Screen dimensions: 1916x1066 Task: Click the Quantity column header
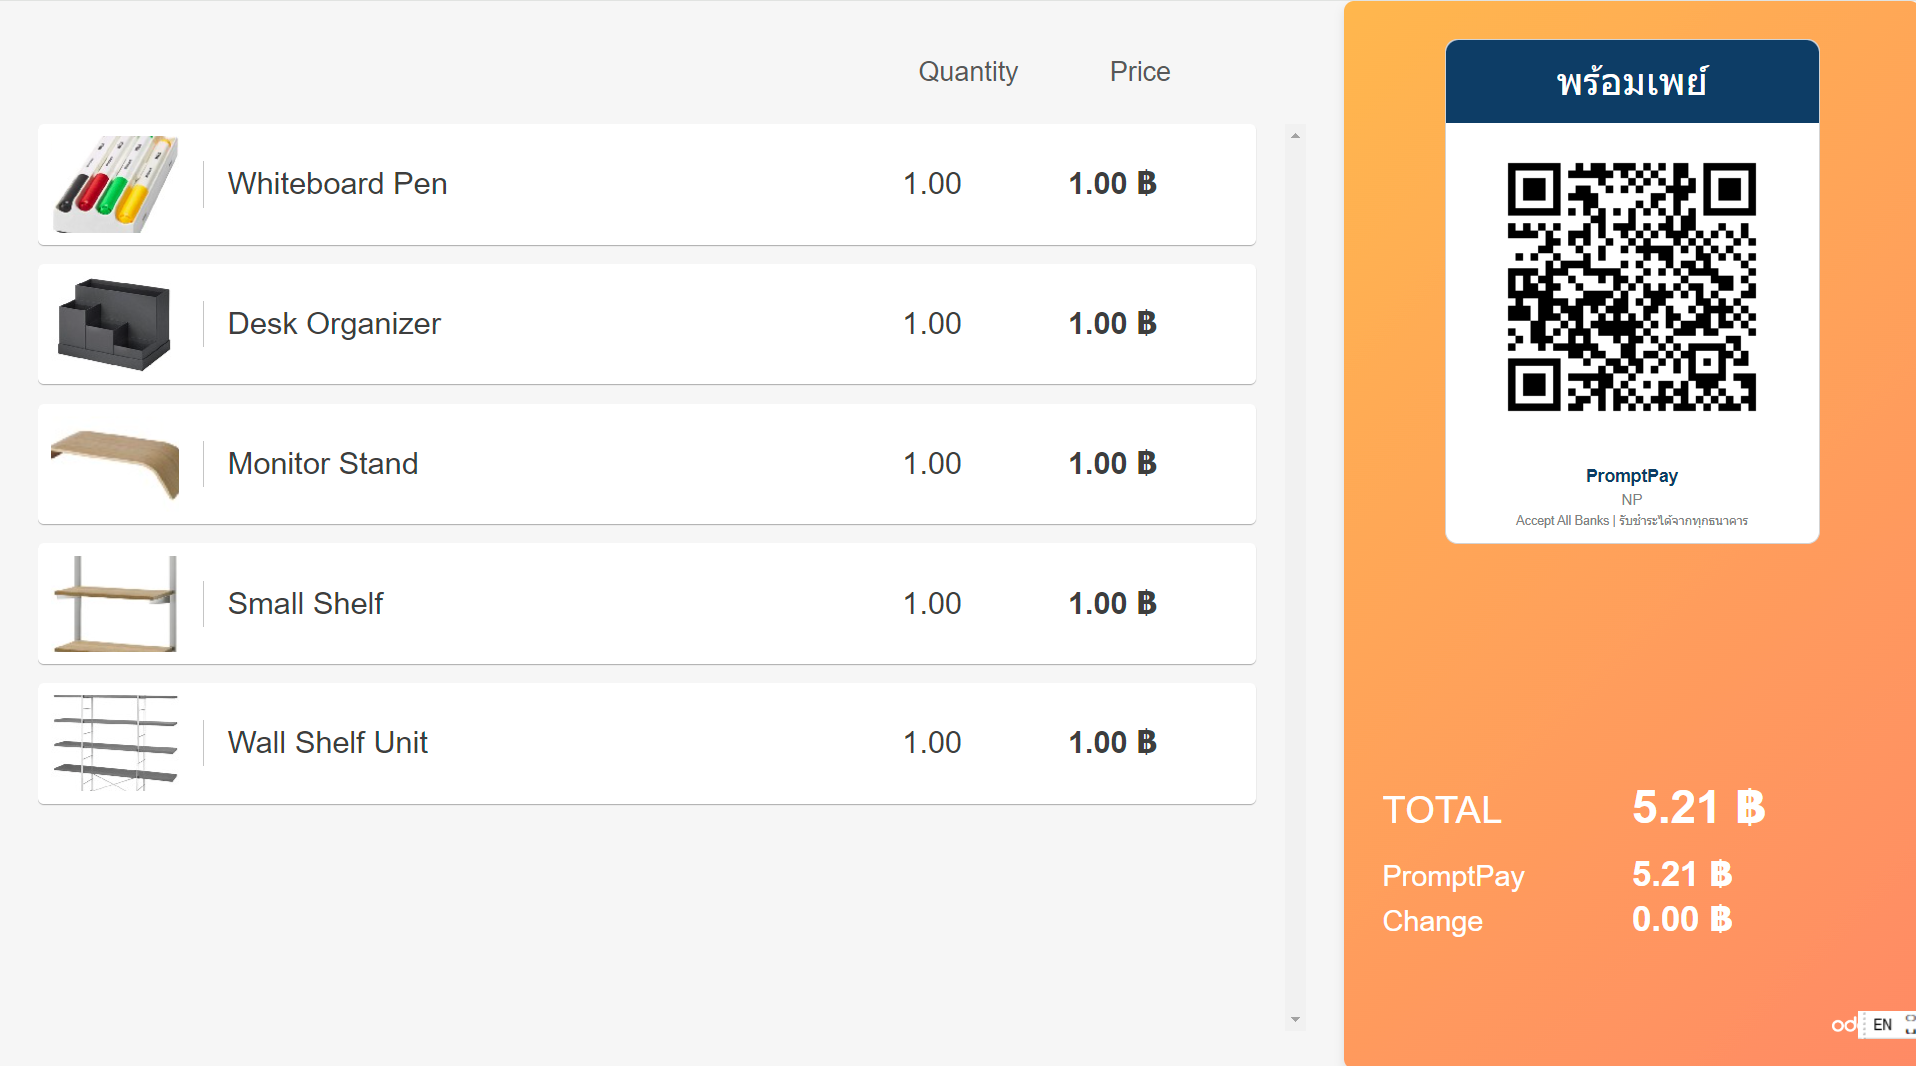(x=968, y=72)
